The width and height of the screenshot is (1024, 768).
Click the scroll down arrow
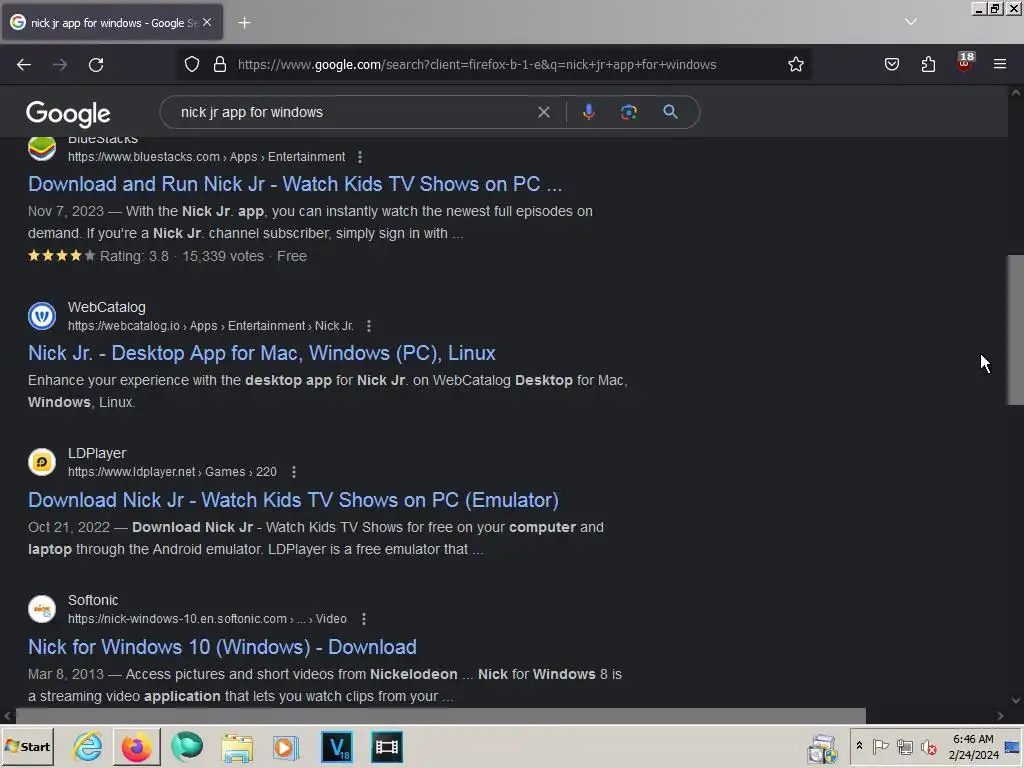coord(1016,700)
